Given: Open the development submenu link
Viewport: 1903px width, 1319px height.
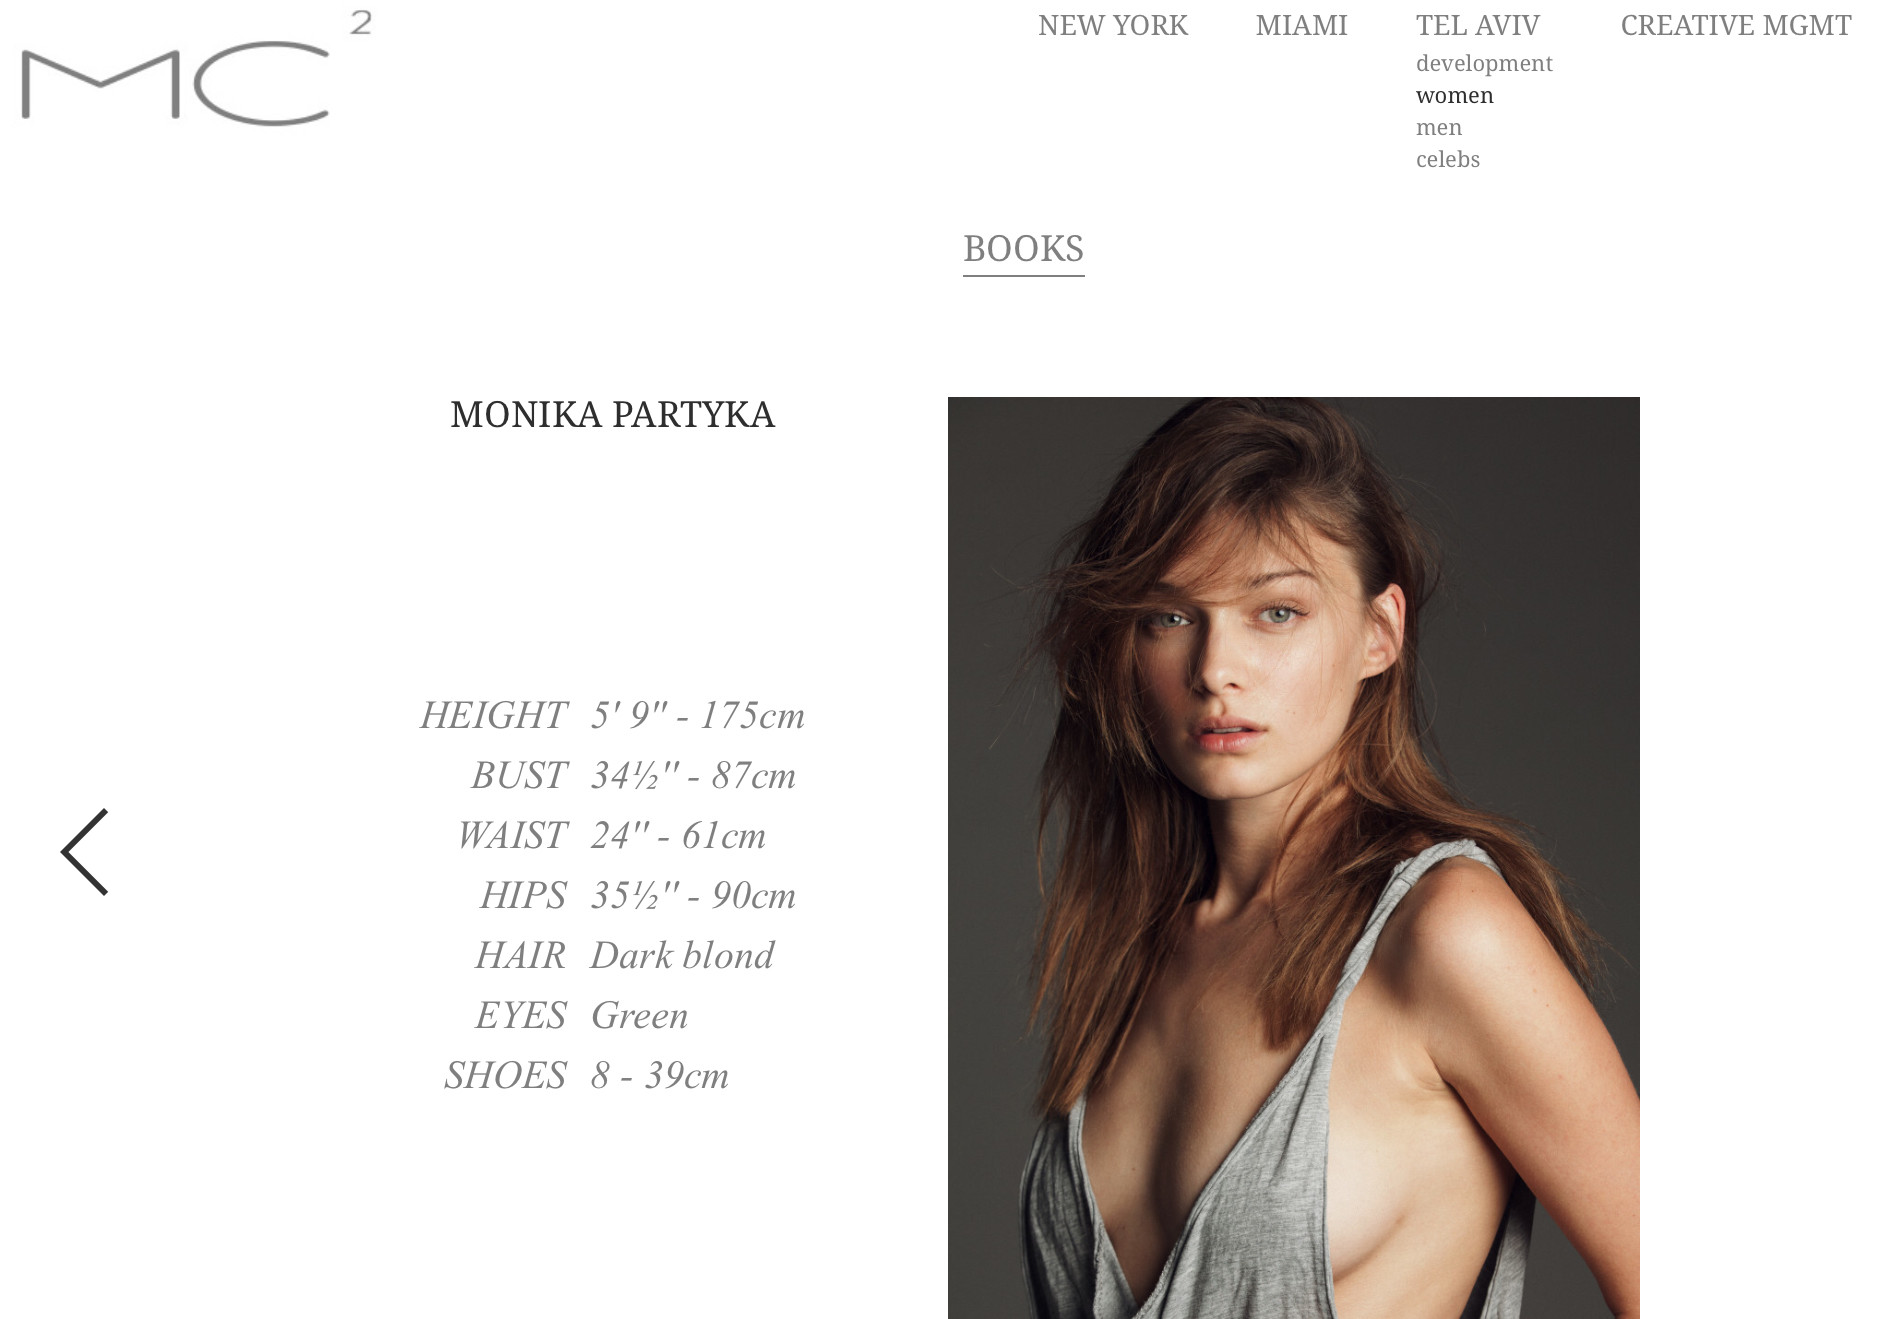Looking at the screenshot, I should [1484, 63].
